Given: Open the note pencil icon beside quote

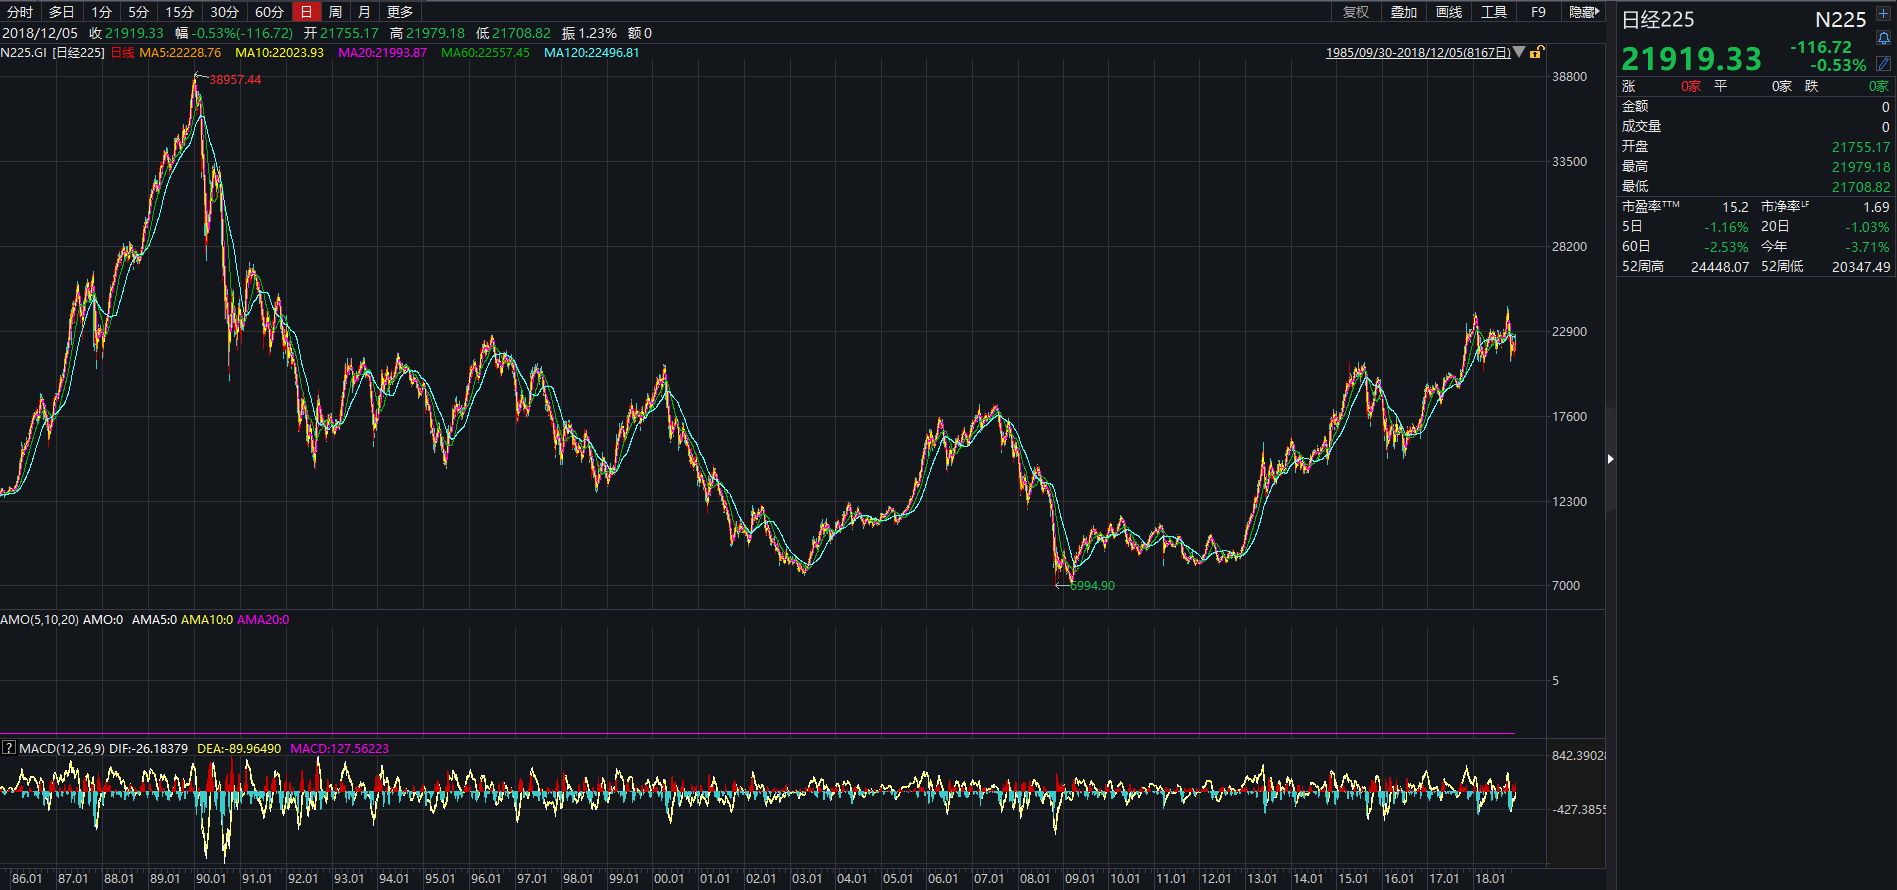Looking at the screenshot, I should (1884, 63).
